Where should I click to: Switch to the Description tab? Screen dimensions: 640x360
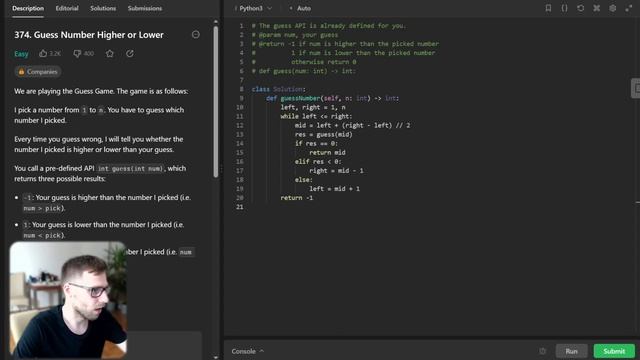point(28,8)
